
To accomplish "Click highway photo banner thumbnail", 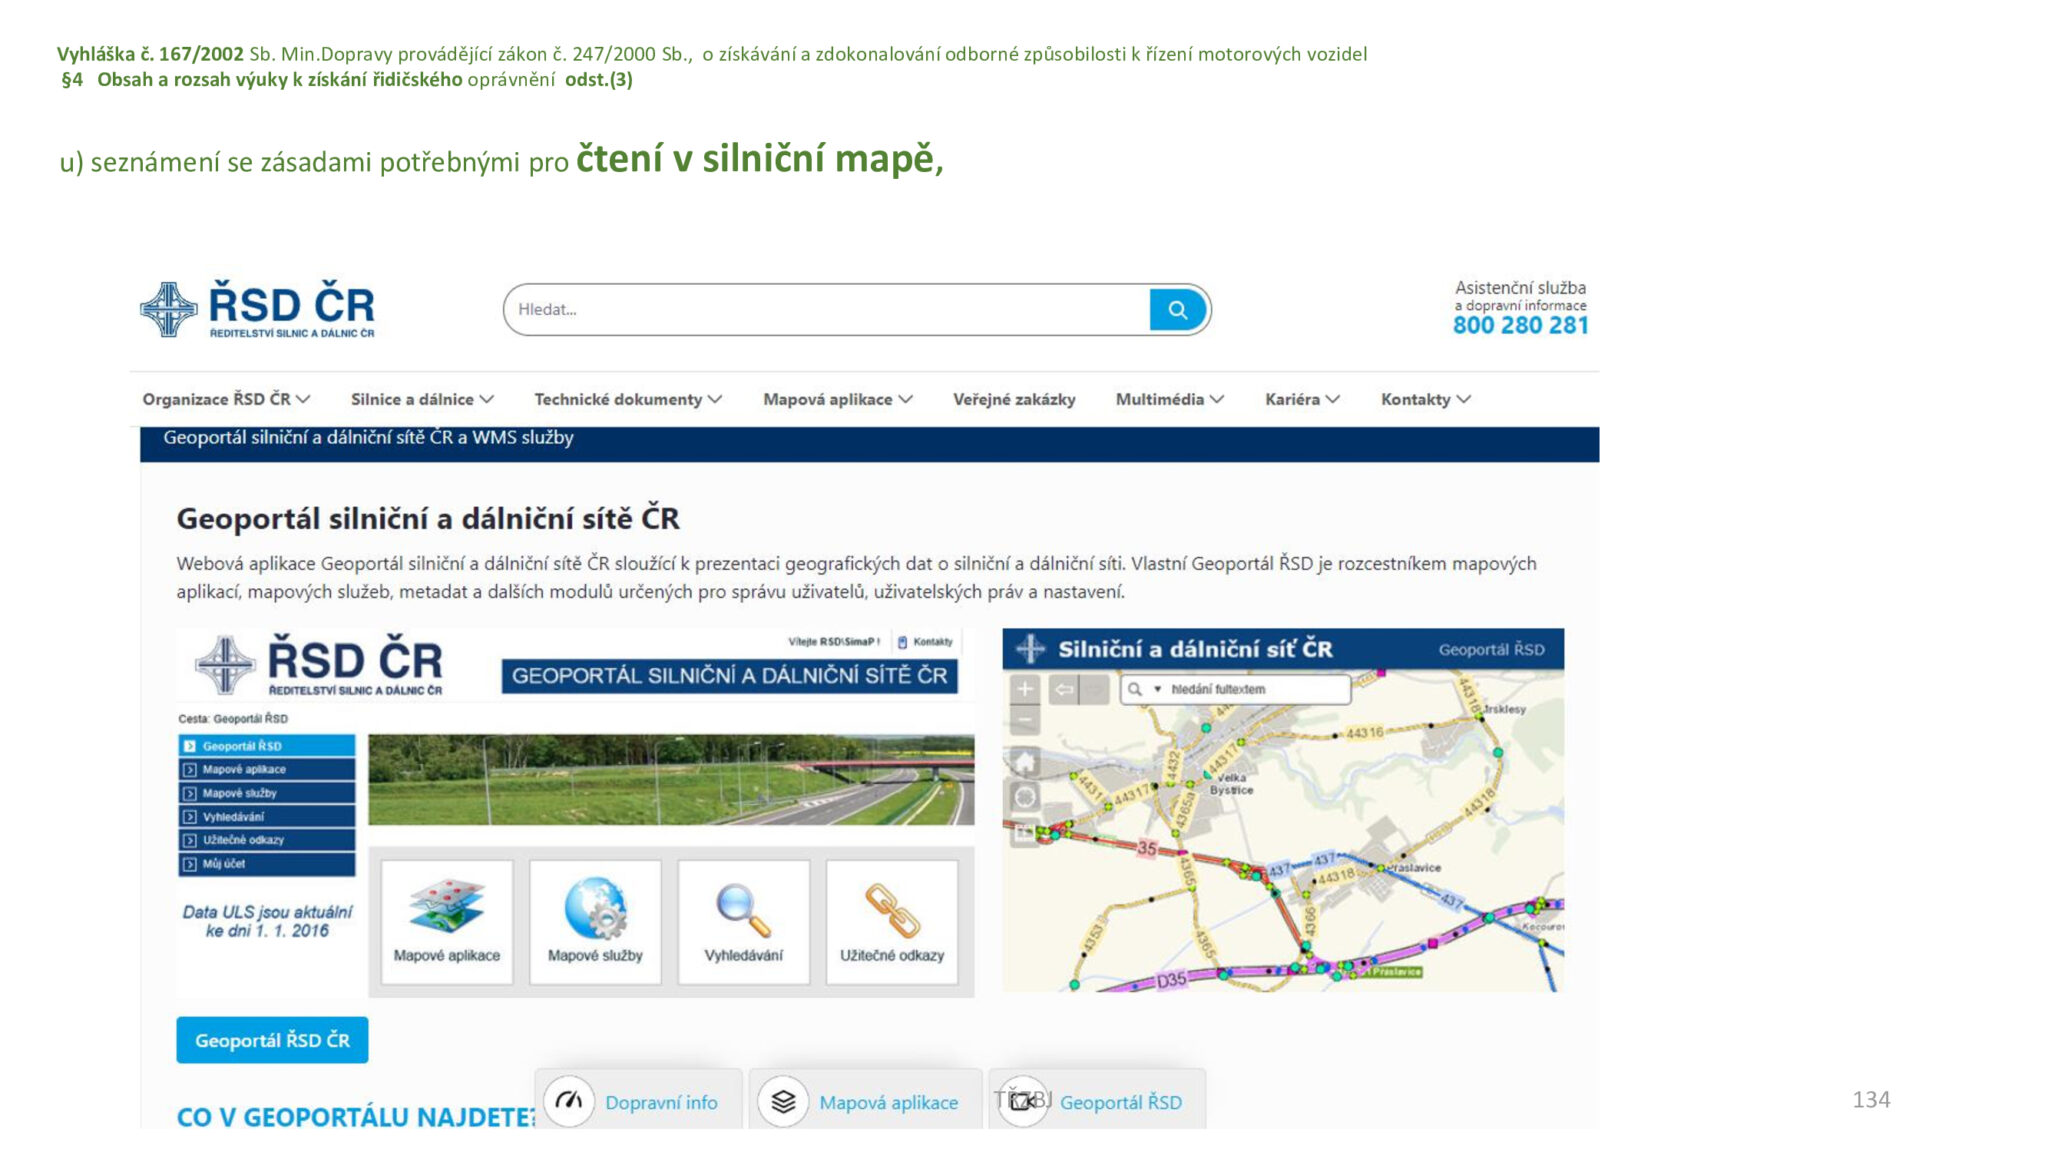I will 671,780.
